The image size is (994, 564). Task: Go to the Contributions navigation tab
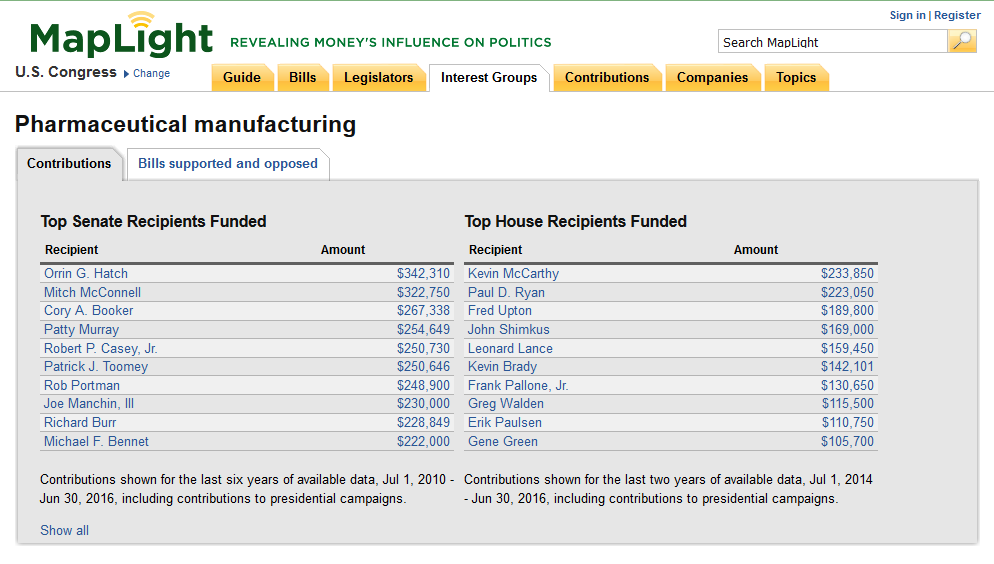[x=607, y=77]
